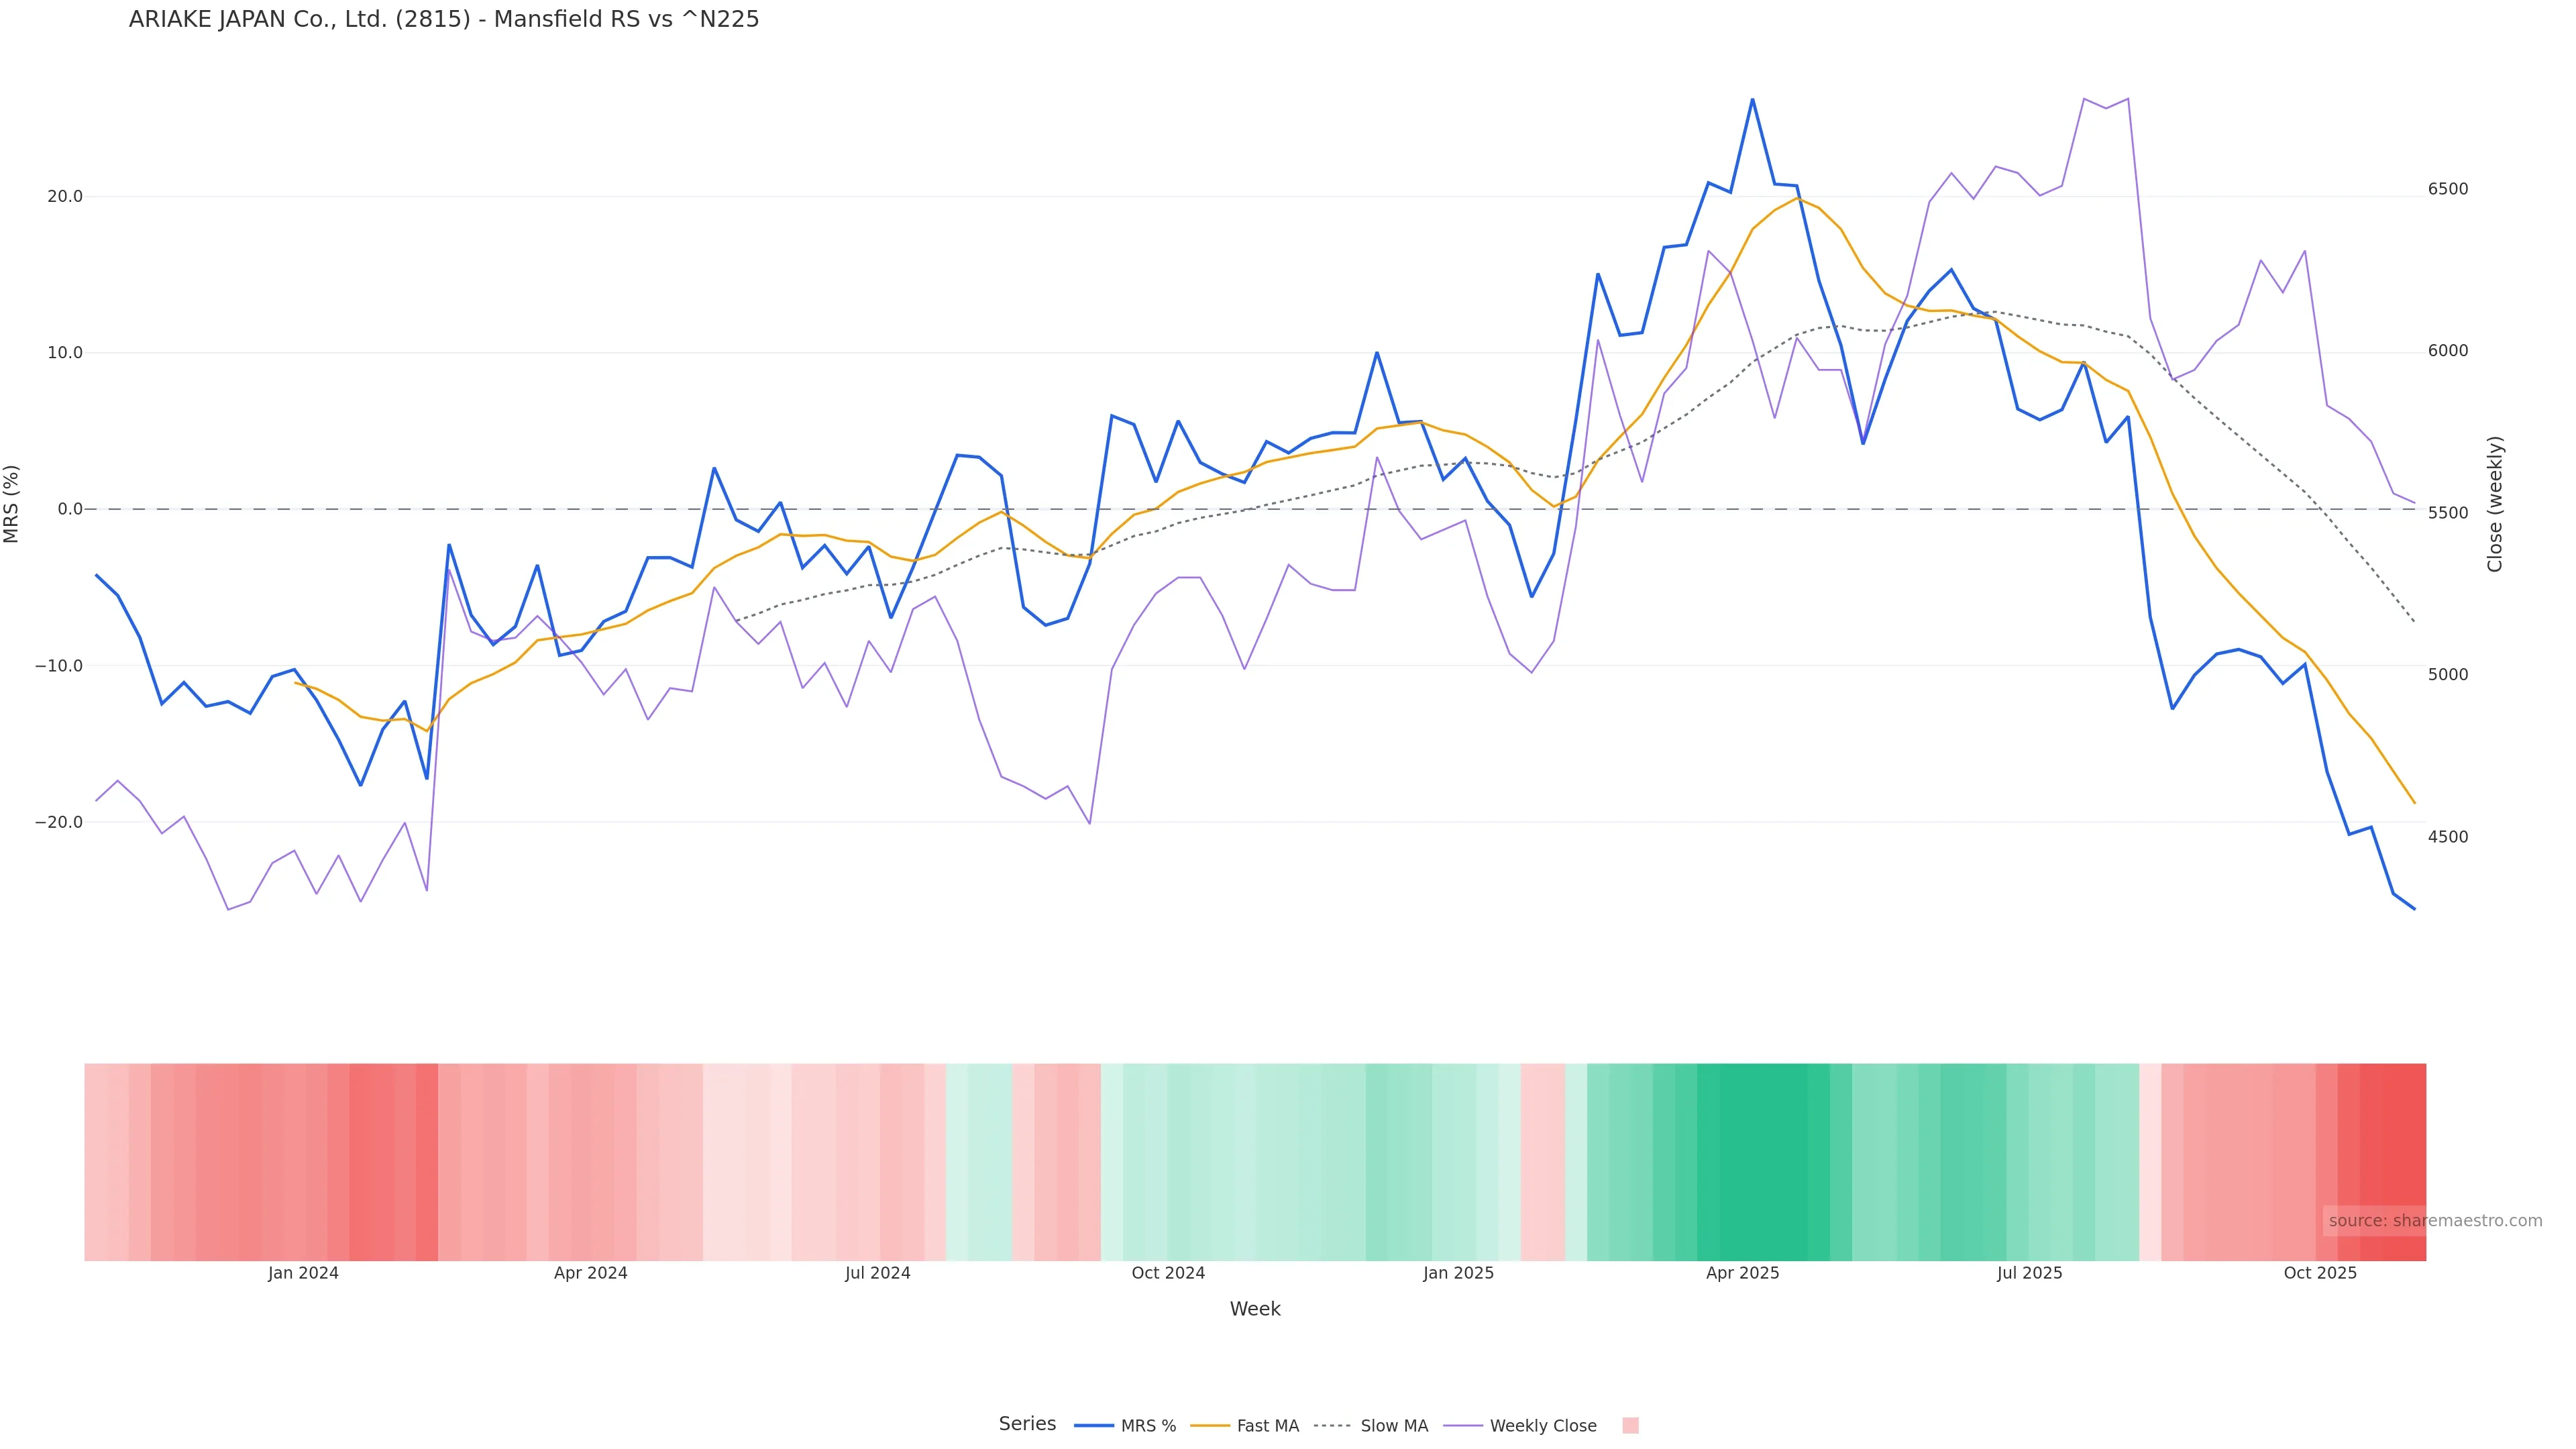Click the MRS (%) left axis title
The image size is (2576, 1449).
click(12, 504)
